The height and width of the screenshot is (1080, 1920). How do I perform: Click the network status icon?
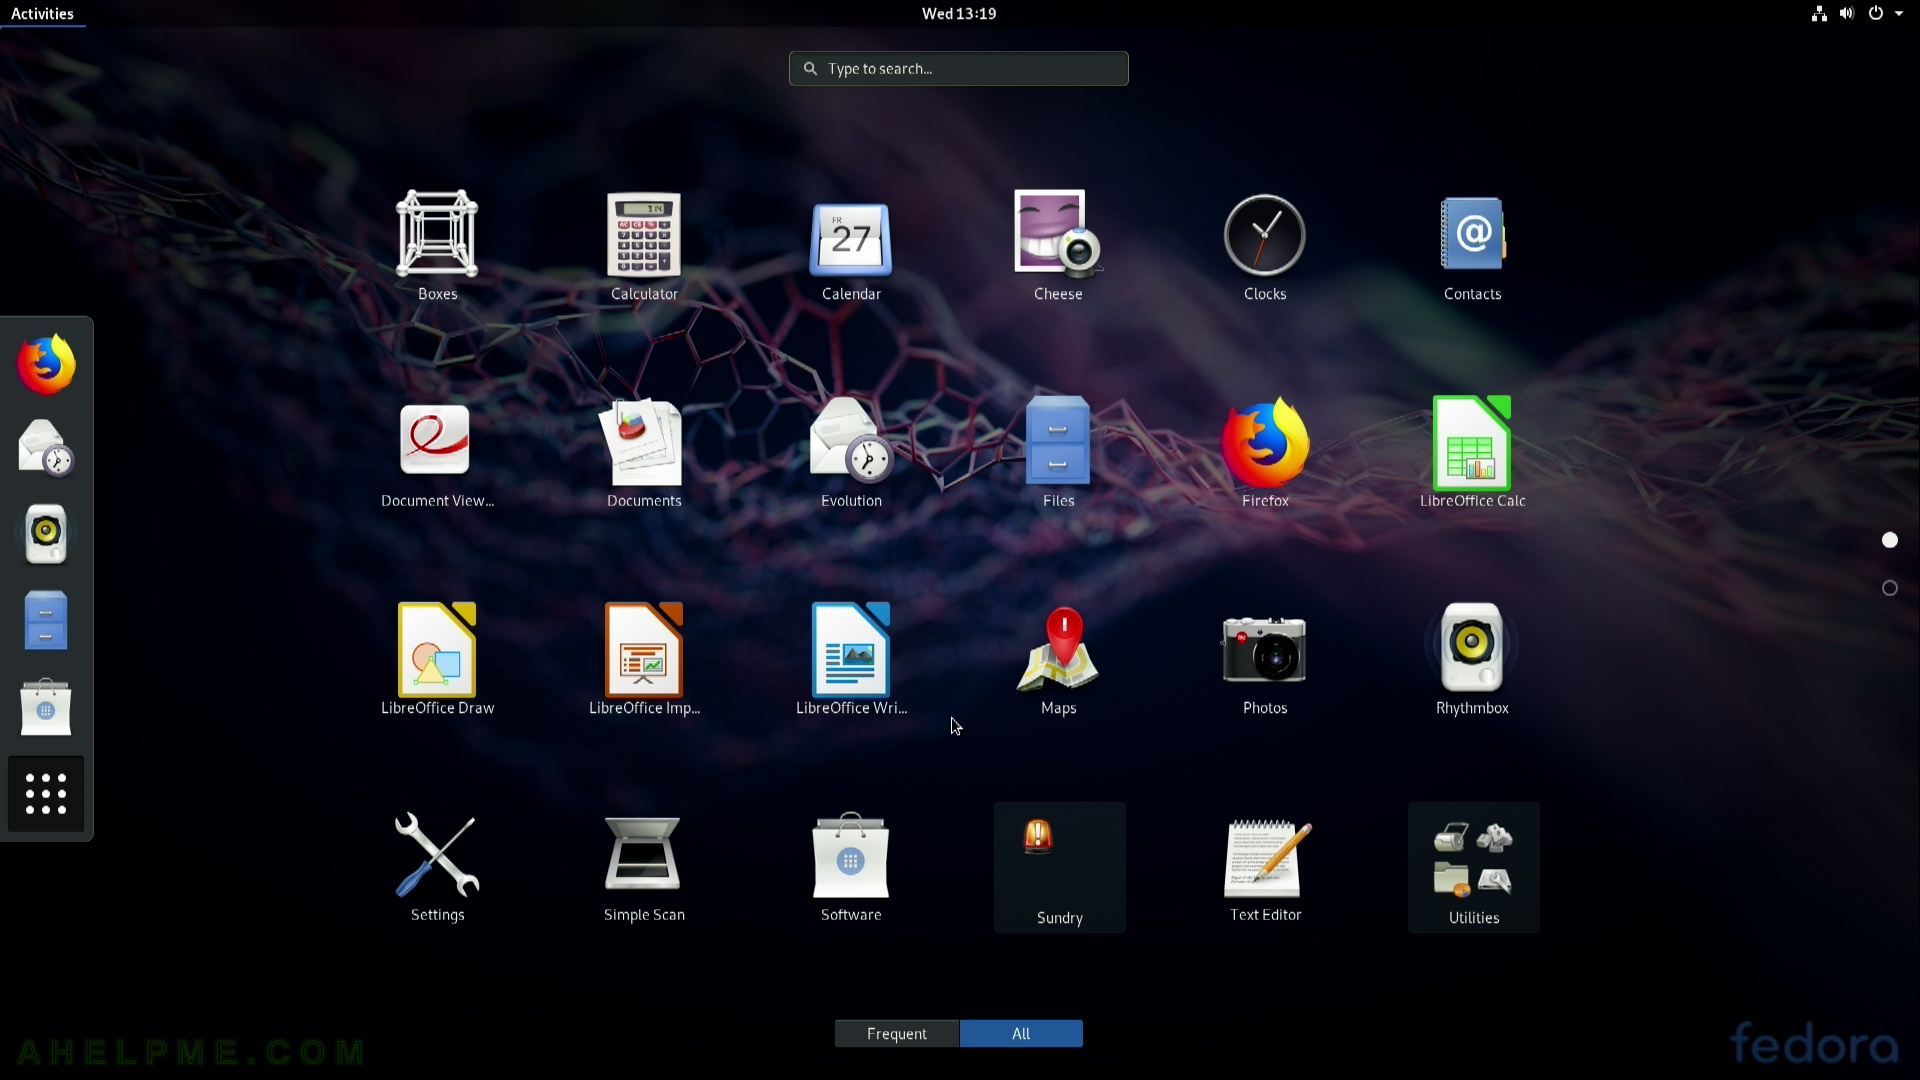click(1819, 13)
